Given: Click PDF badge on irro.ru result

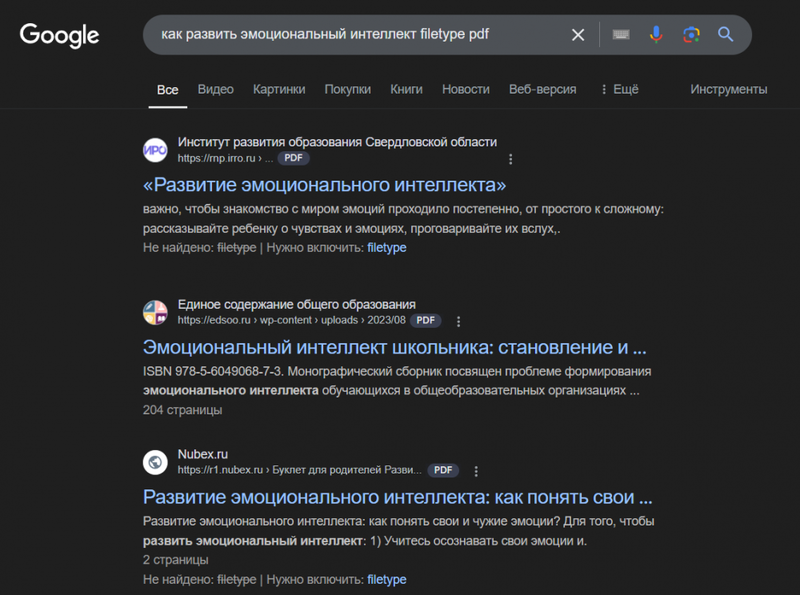Looking at the screenshot, I should (293, 158).
